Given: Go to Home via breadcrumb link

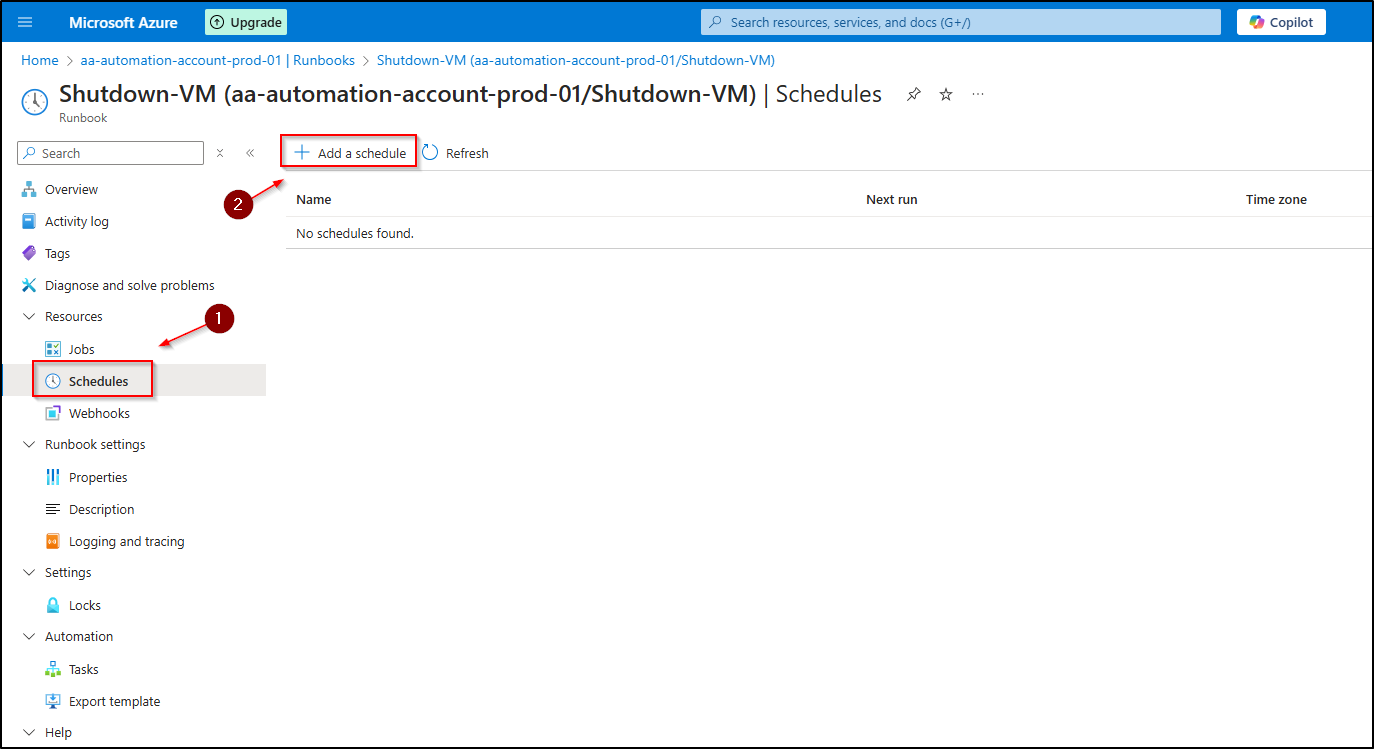Looking at the screenshot, I should coord(40,61).
